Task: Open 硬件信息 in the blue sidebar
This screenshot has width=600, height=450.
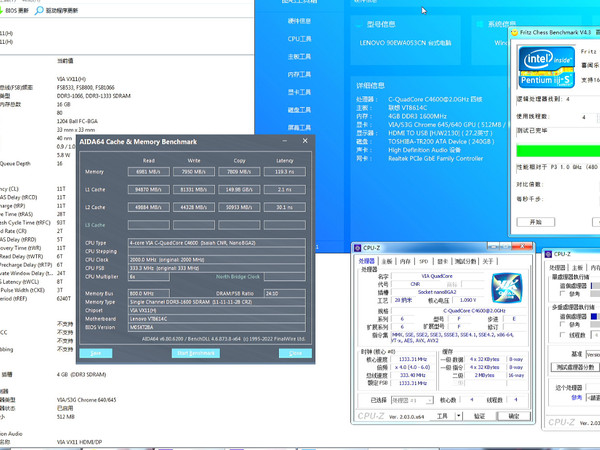Action: coord(299,21)
